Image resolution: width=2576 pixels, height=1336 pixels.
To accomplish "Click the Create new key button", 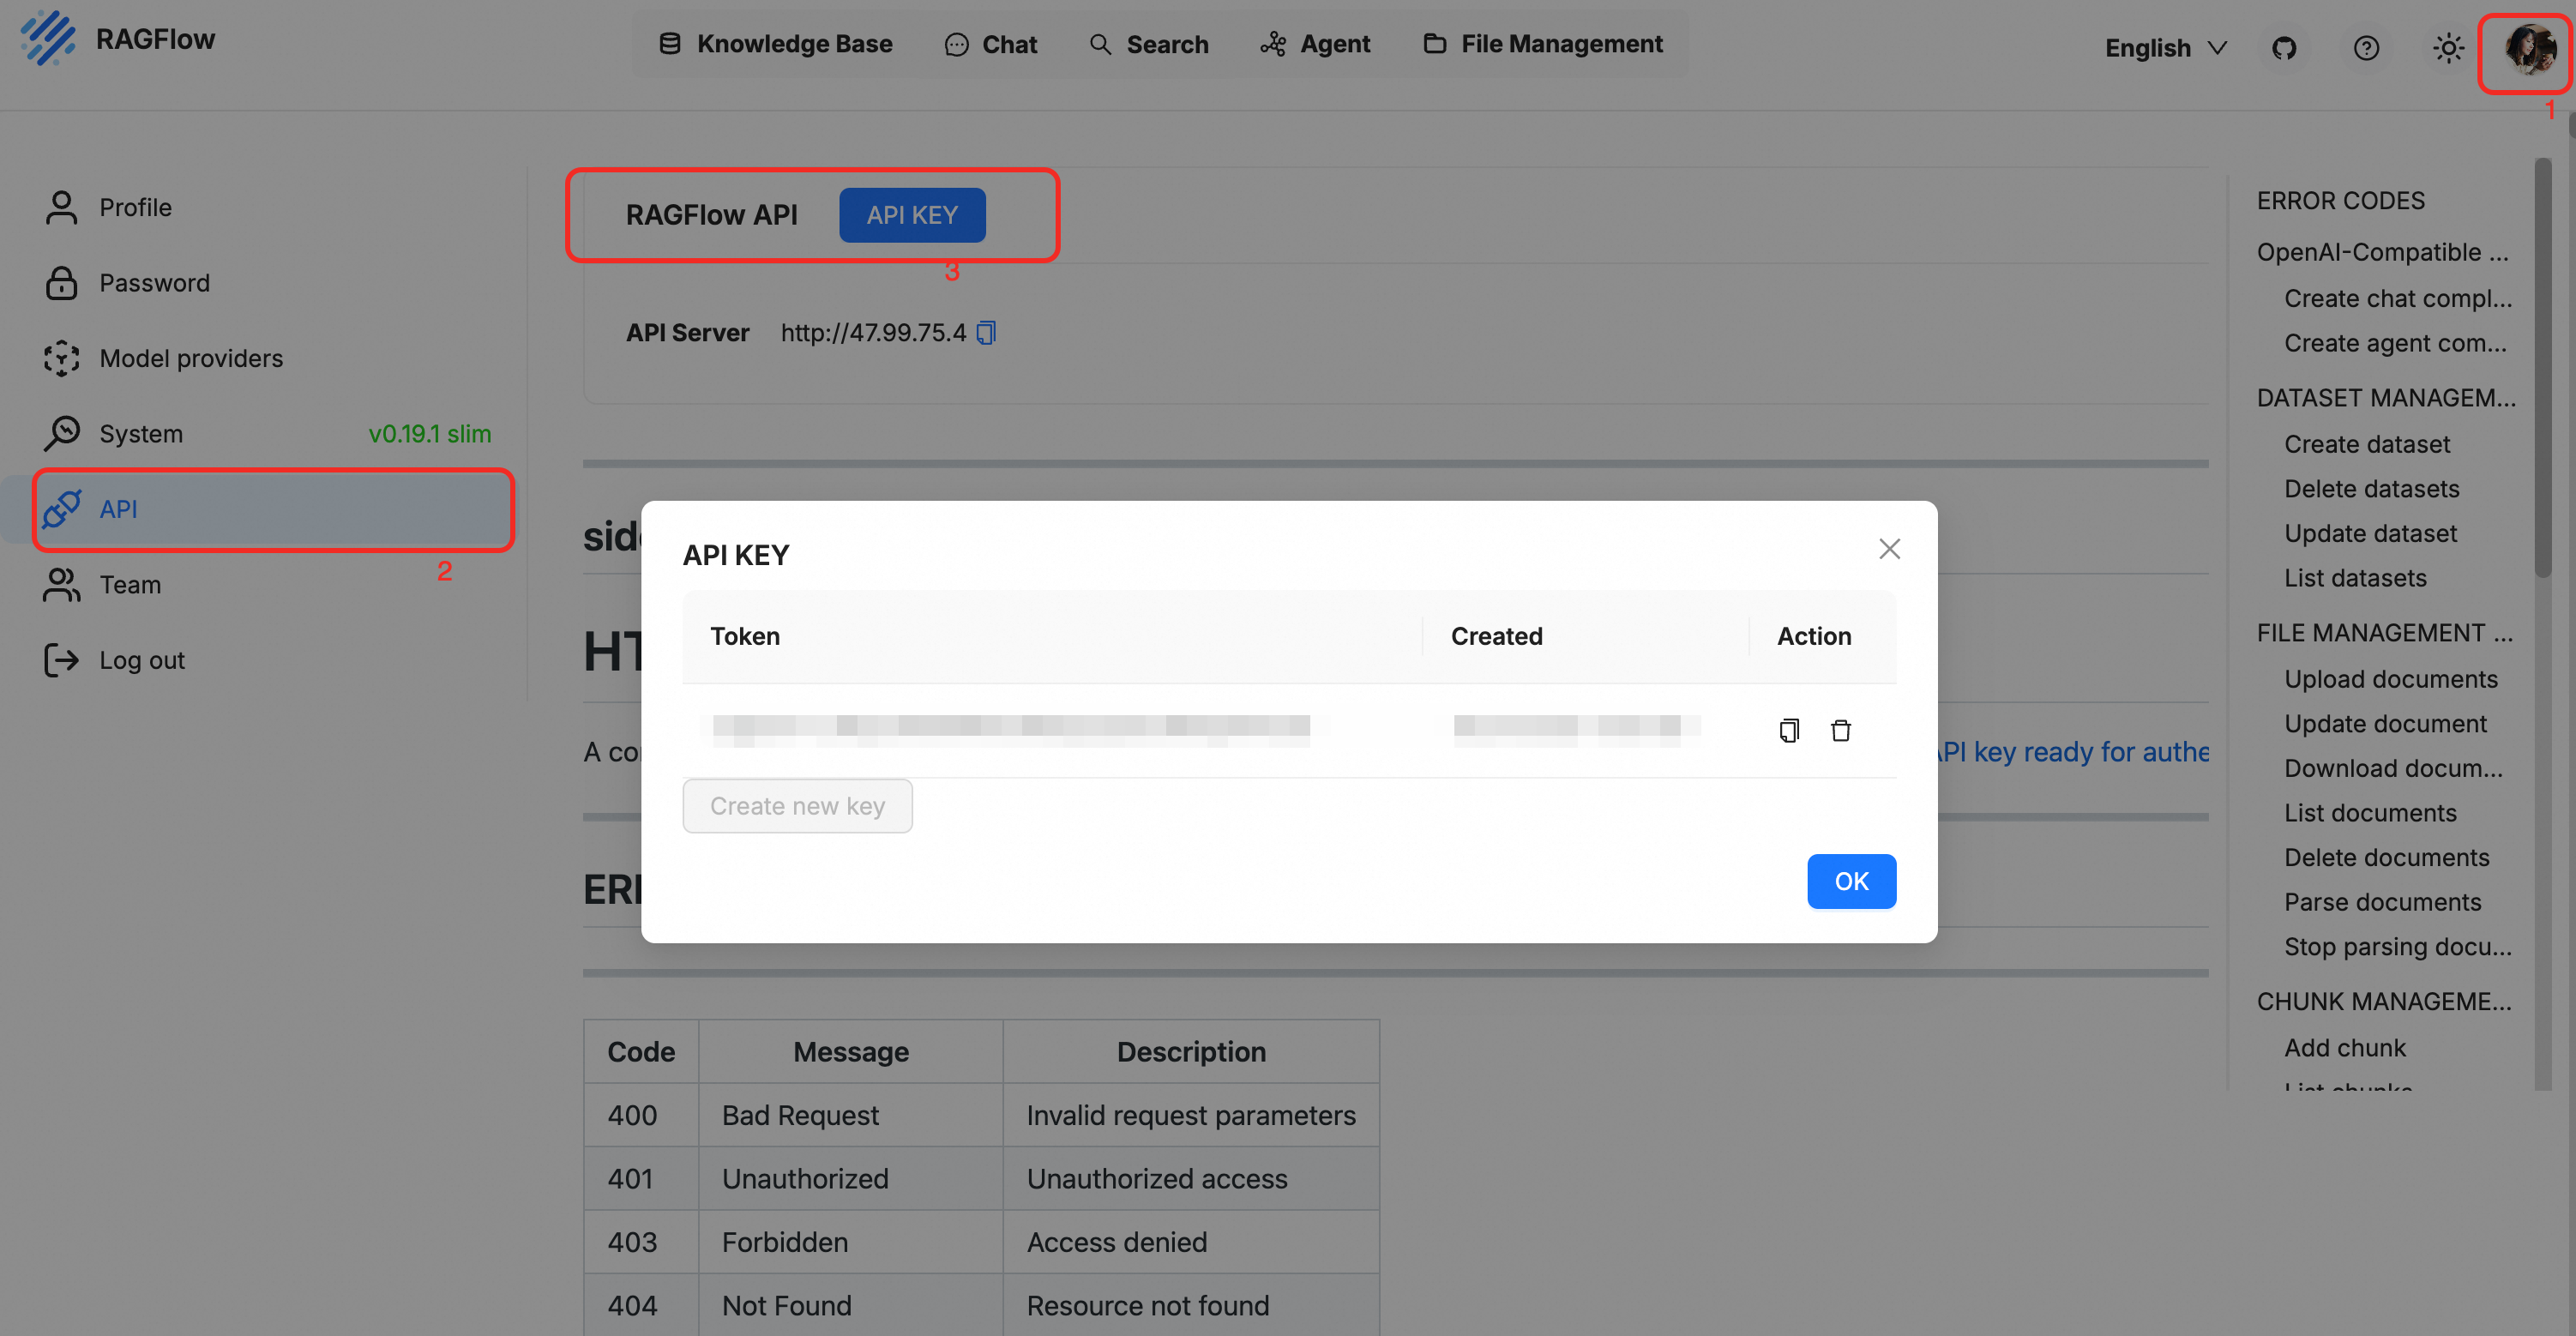I will click(x=797, y=805).
